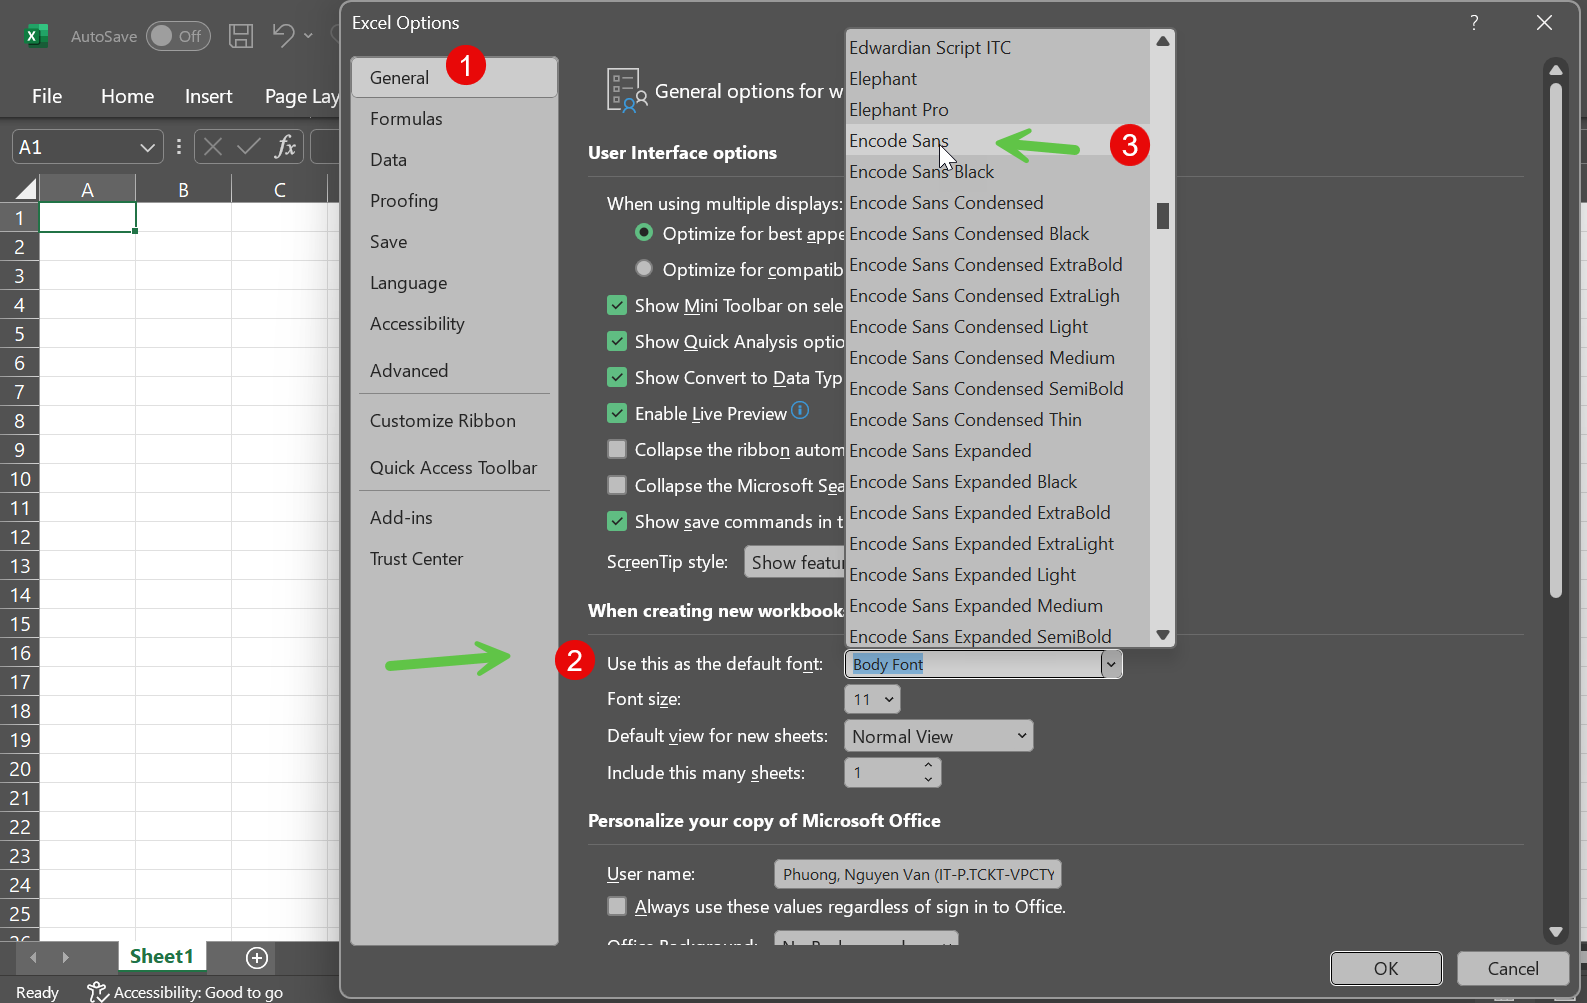Close the Excel Options dialog
The height and width of the screenshot is (1003, 1587).
(1544, 23)
